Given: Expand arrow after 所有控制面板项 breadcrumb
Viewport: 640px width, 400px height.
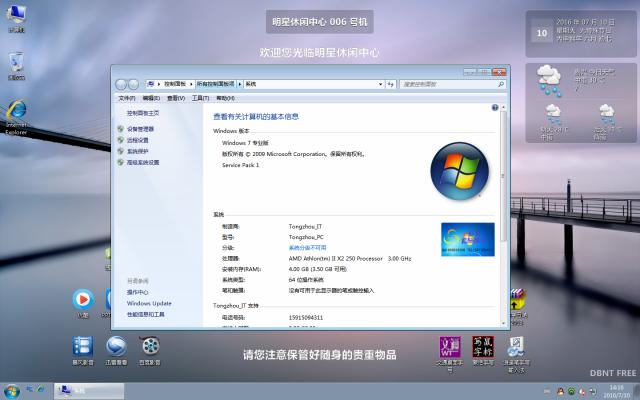Looking at the screenshot, I should (240, 84).
